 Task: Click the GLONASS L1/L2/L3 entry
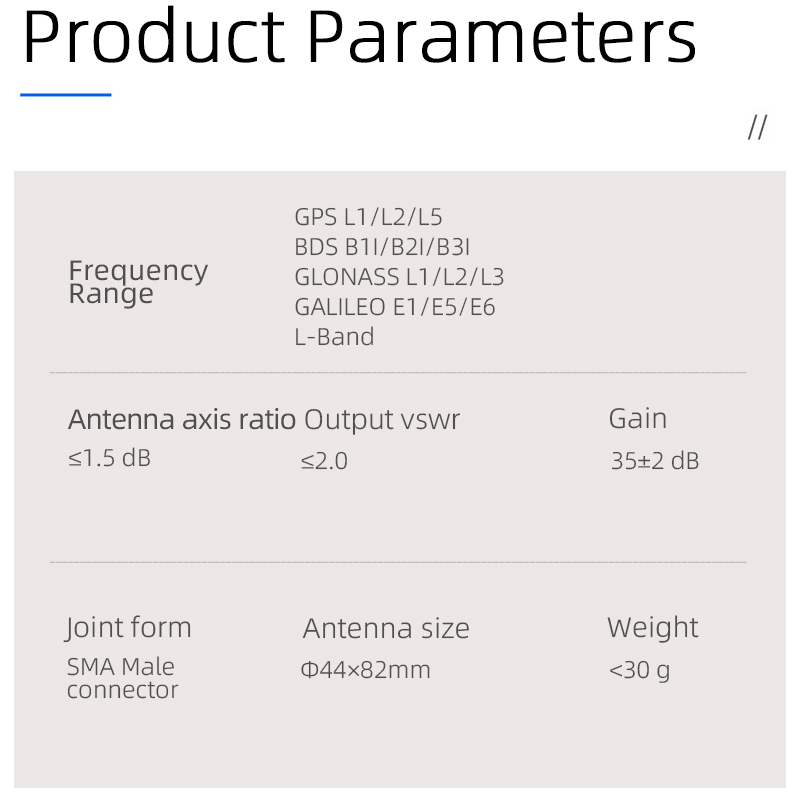399,277
